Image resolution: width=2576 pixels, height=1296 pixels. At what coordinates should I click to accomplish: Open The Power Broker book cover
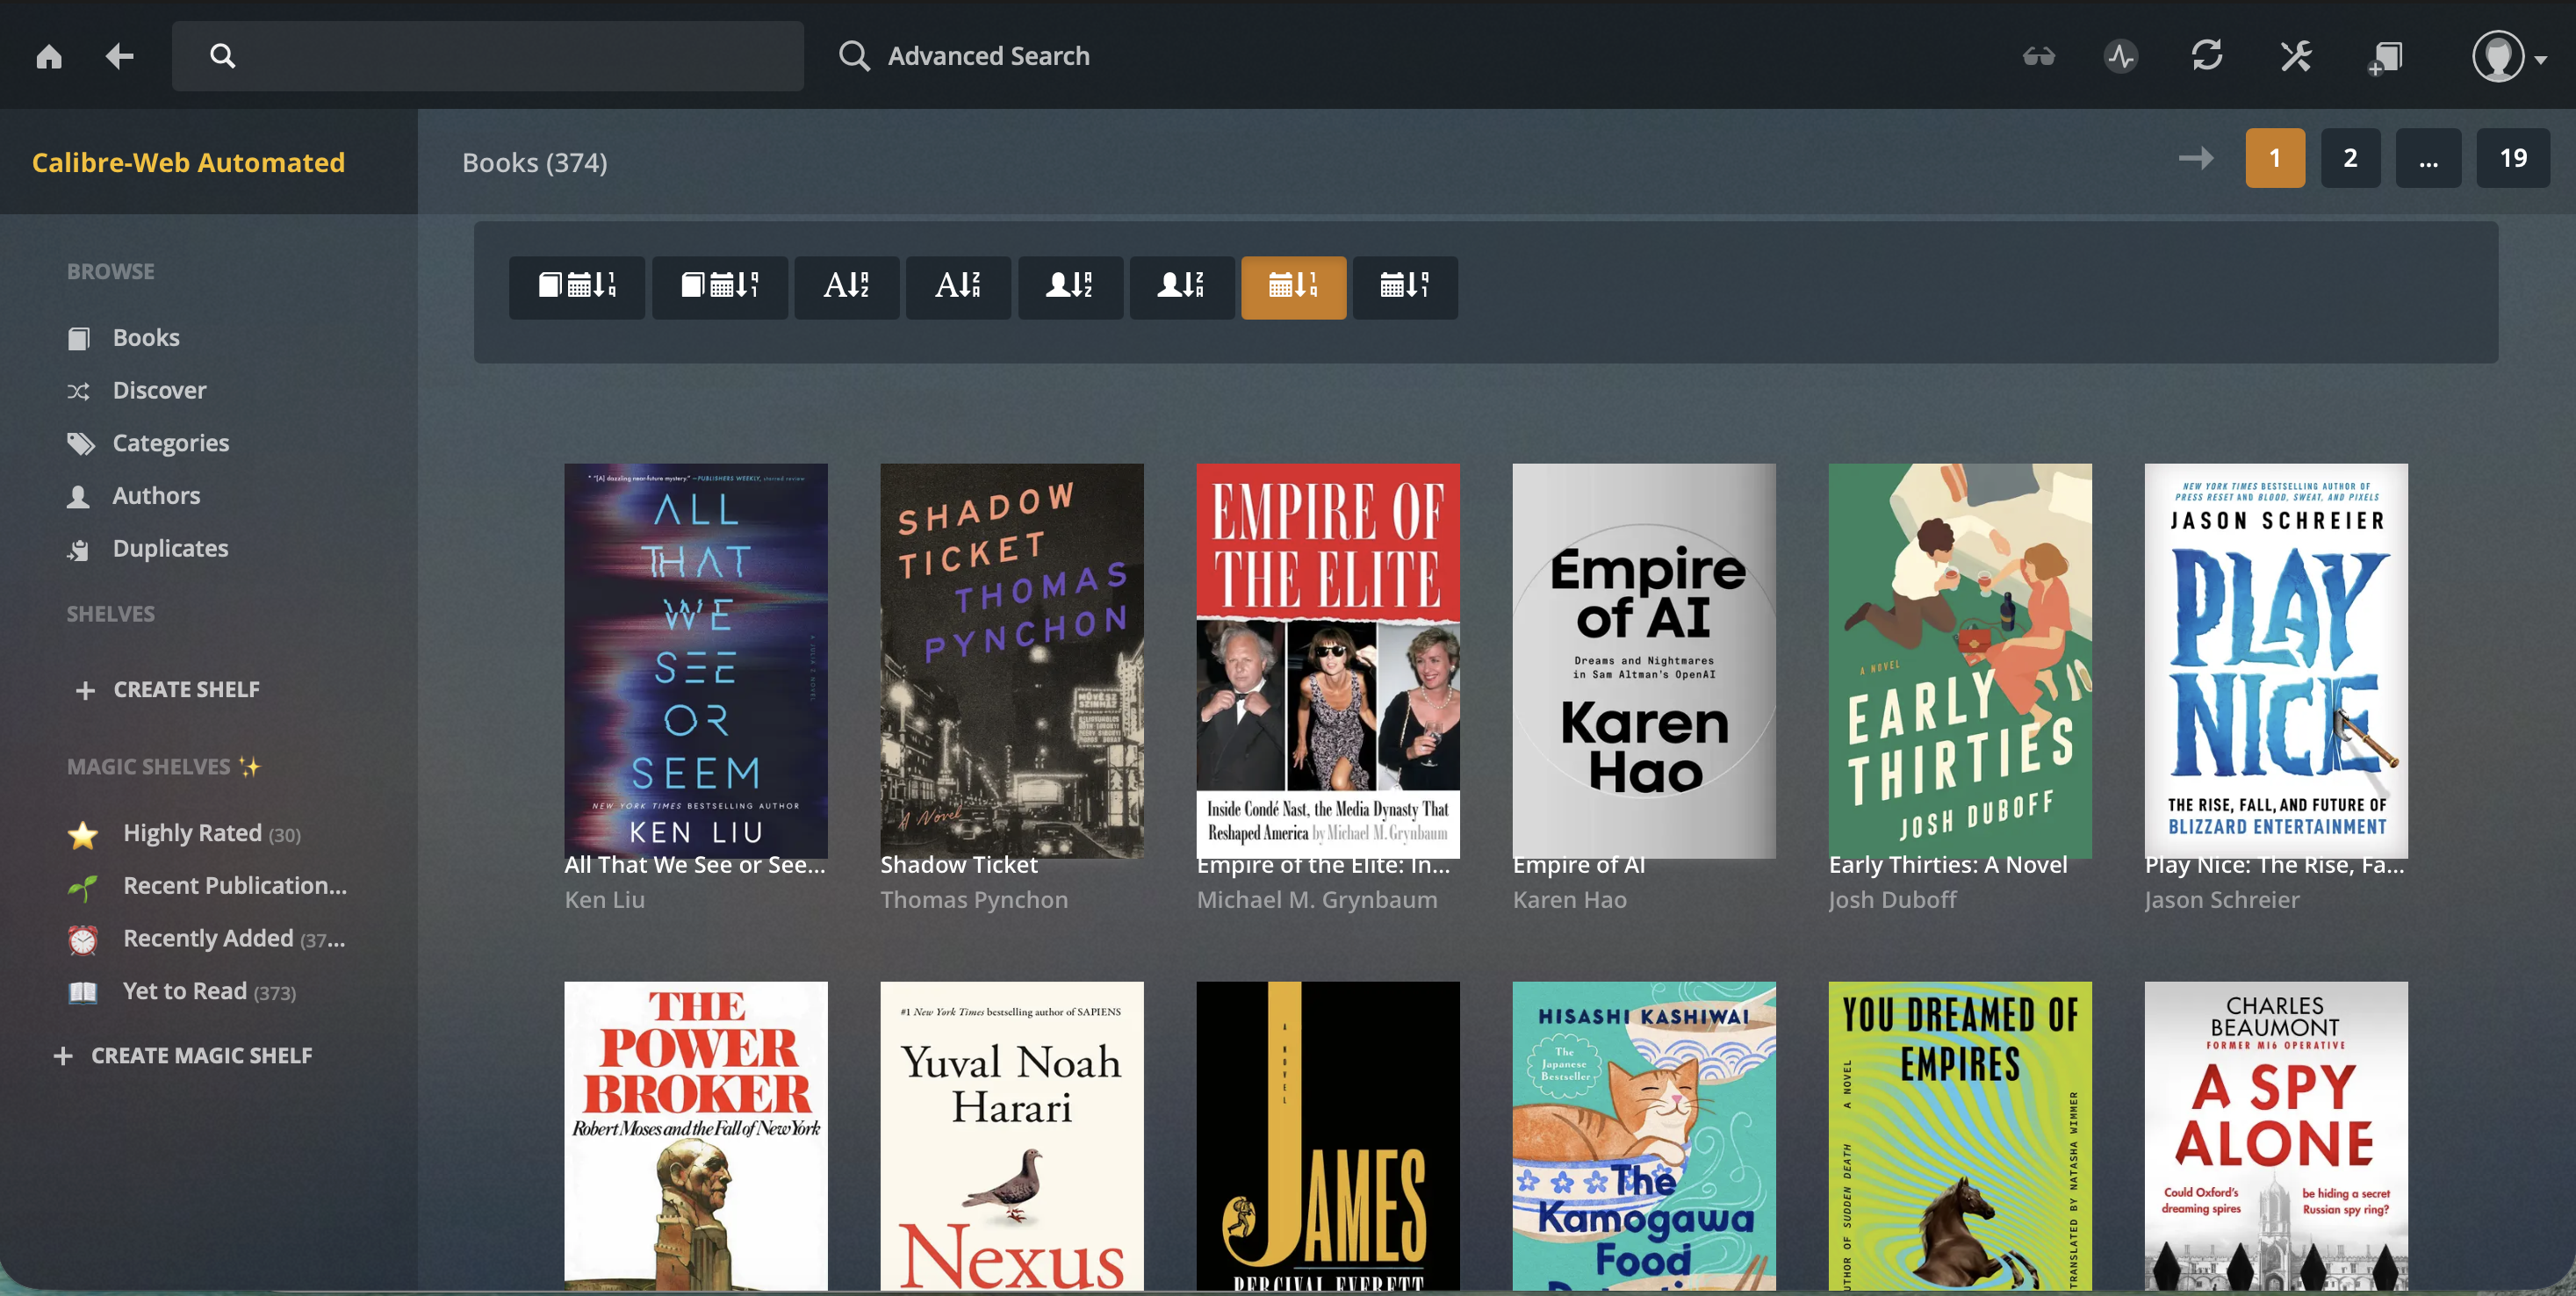point(696,1136)
